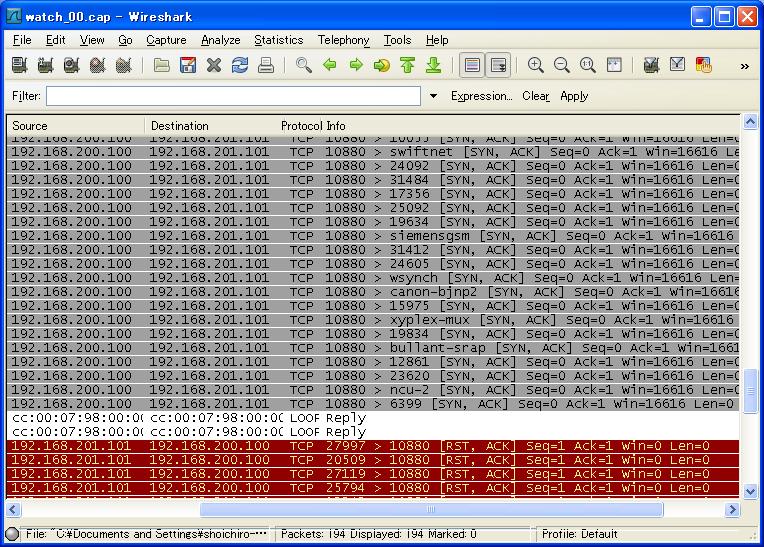Select the packet row to wsynch

(373, 278)
